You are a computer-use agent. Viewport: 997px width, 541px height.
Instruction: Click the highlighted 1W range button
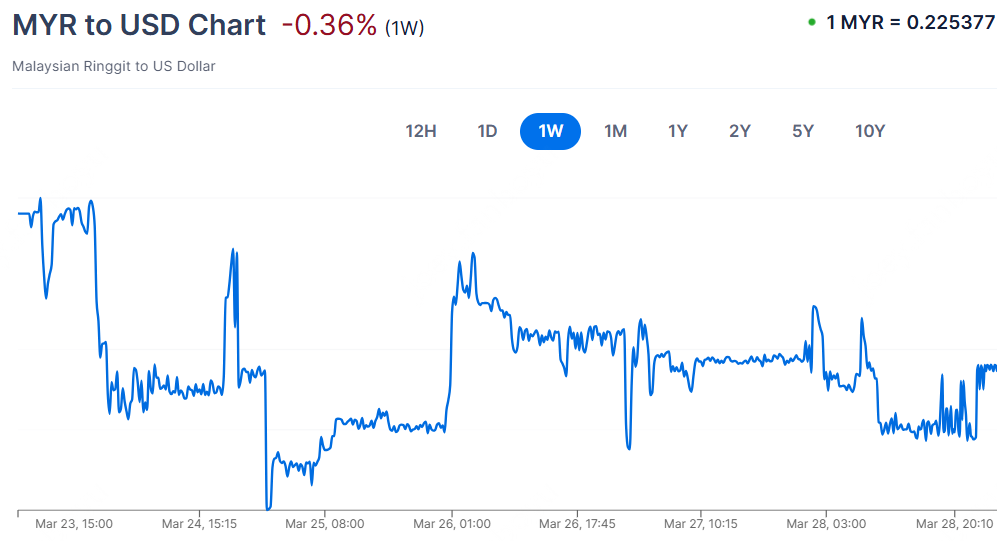550,131
